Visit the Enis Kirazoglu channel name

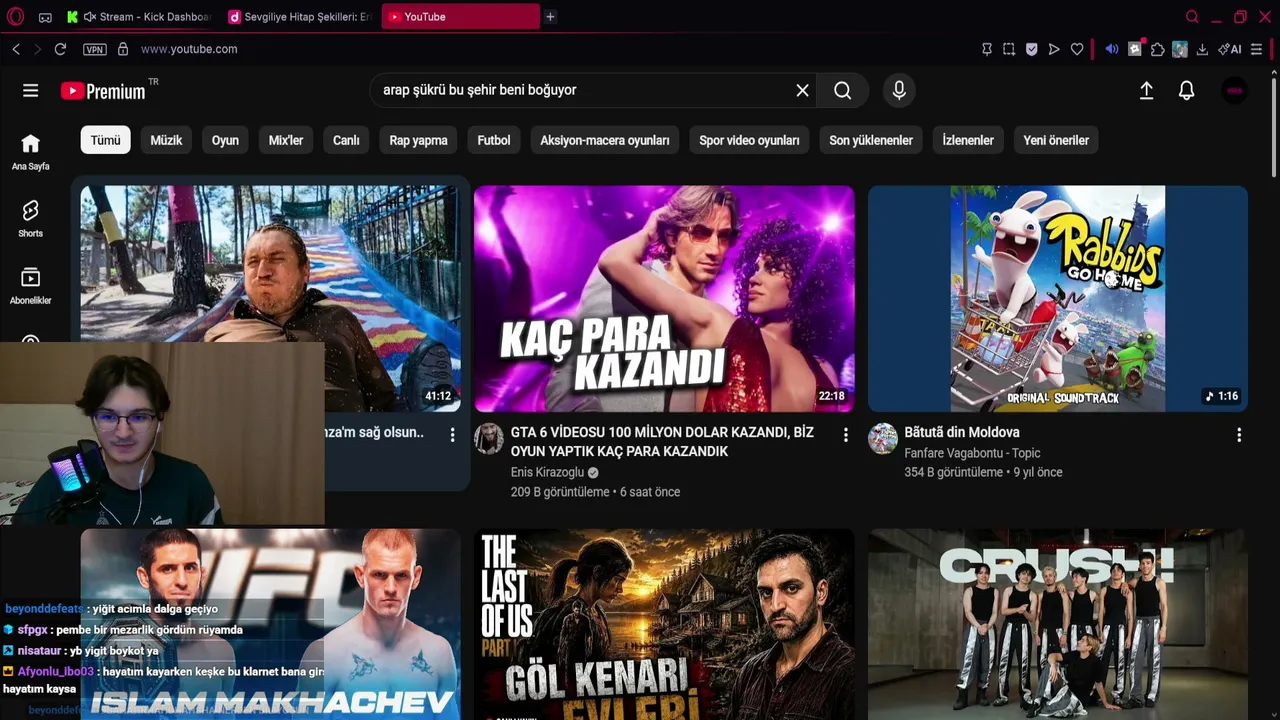pyautogui.click(x=547, y=472)
